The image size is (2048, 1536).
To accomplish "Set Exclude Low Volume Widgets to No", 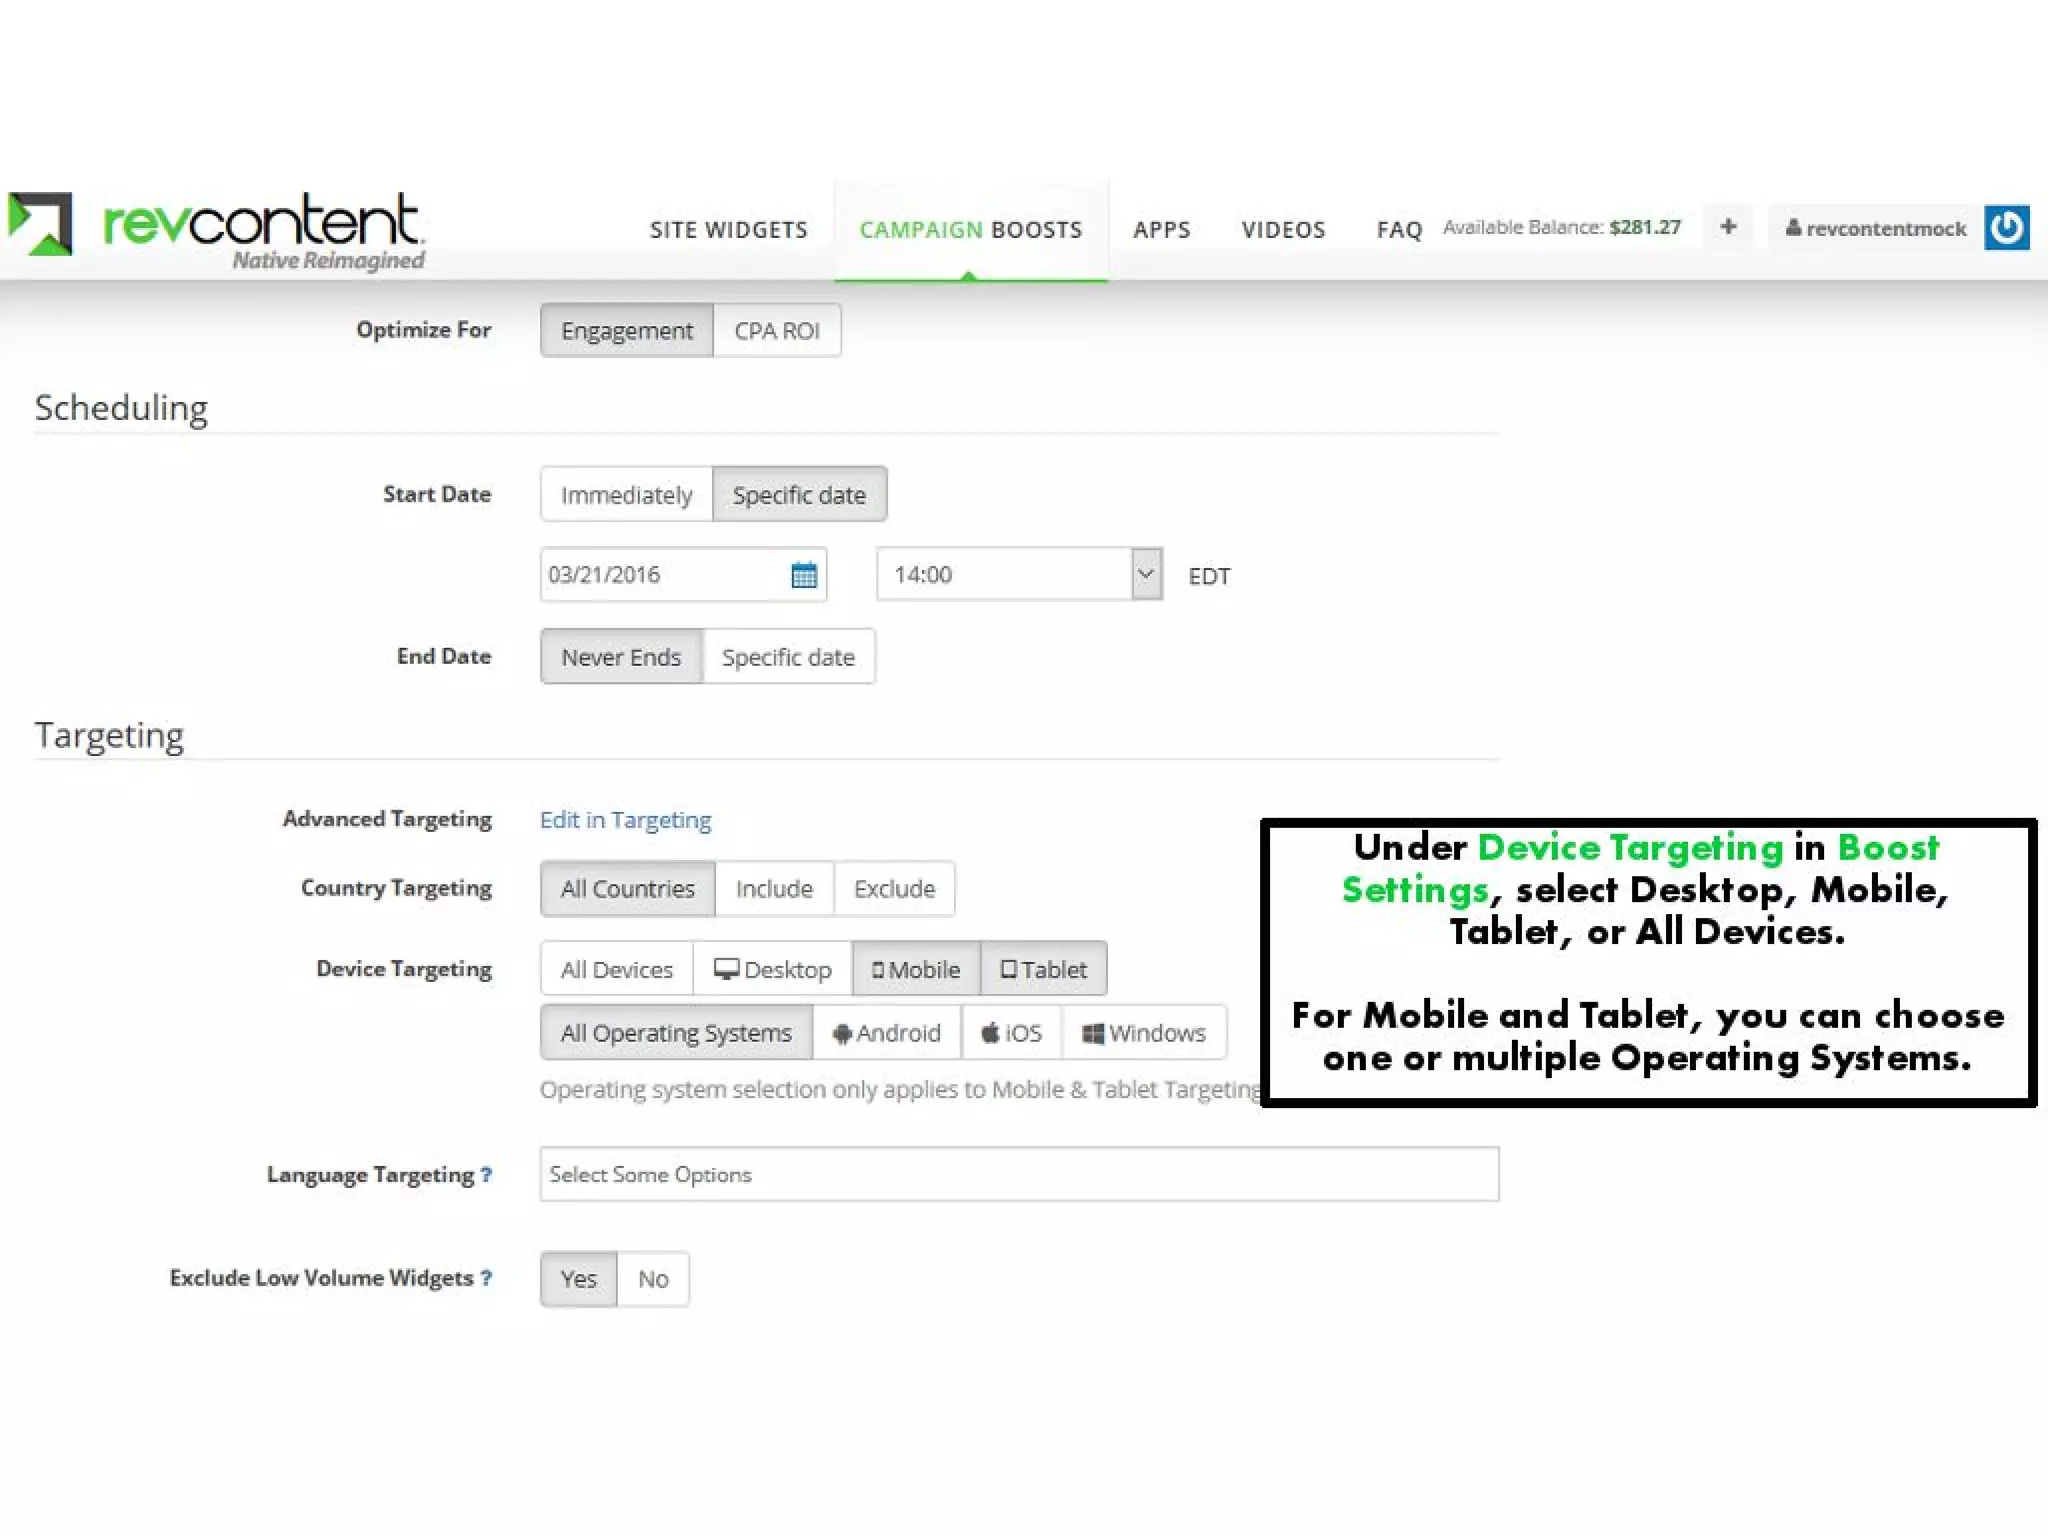I will pos(653,1279).
